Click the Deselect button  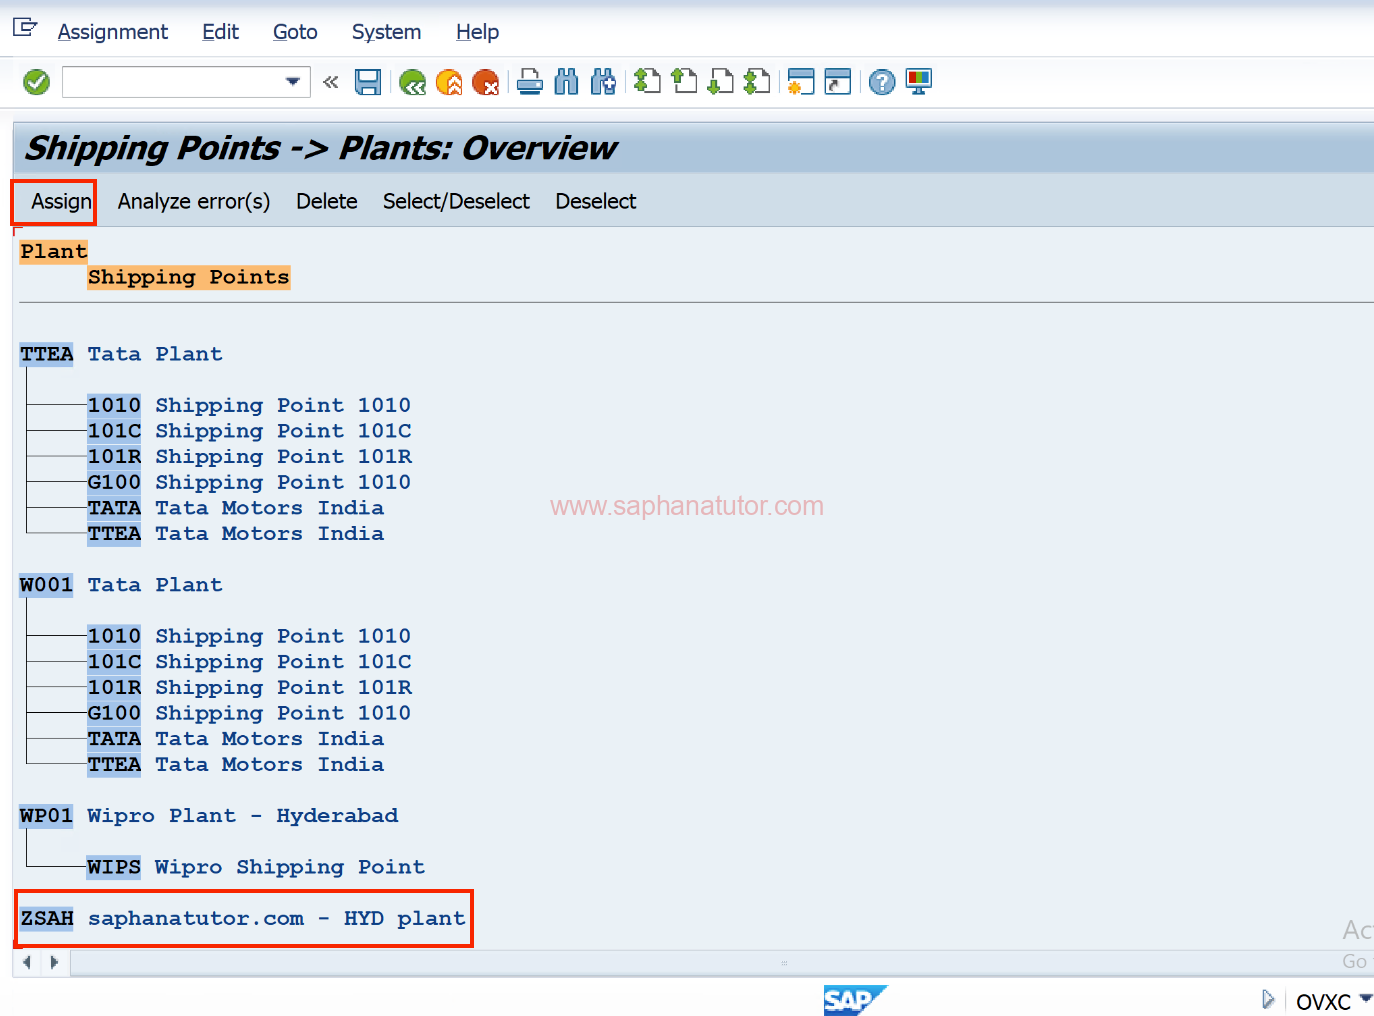click(x=596, y=202)
